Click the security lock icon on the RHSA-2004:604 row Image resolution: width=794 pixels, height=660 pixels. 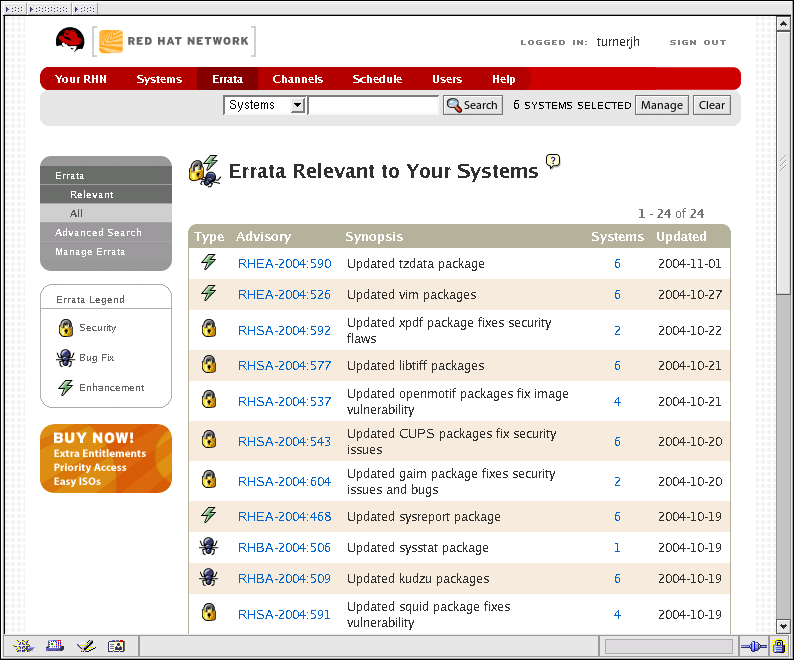209,480
